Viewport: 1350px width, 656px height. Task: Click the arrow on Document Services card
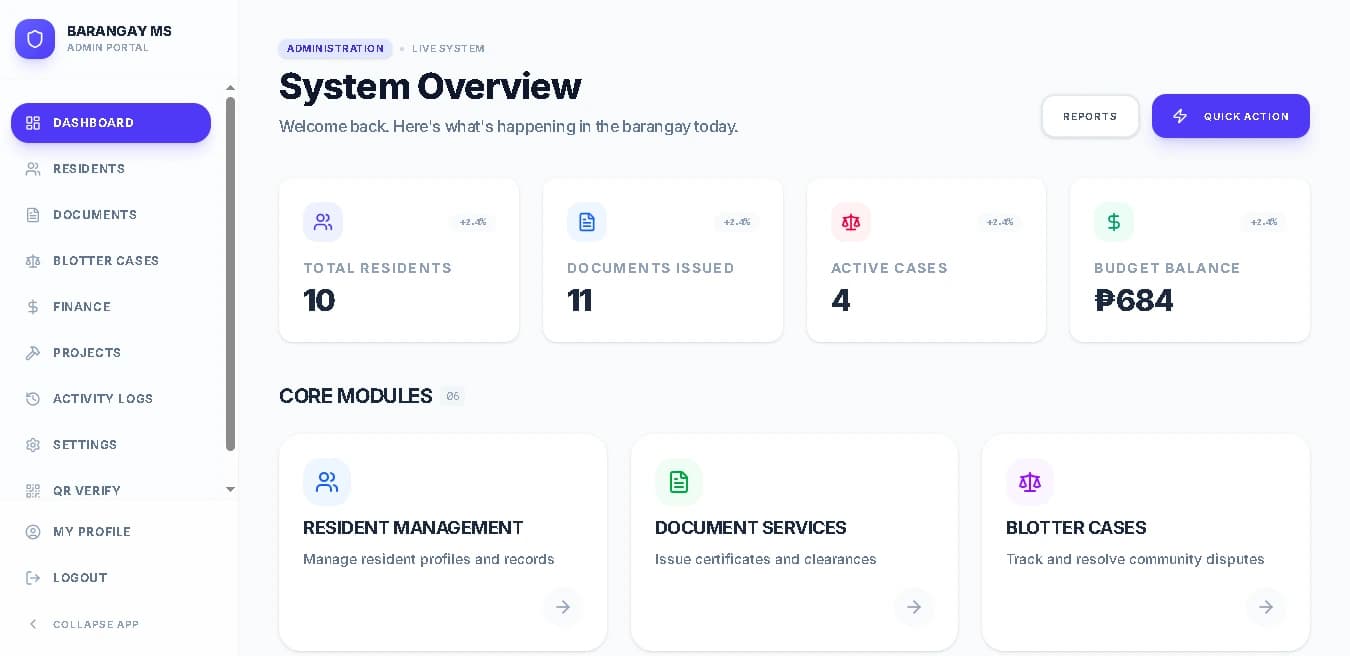[x=914, y=607]
